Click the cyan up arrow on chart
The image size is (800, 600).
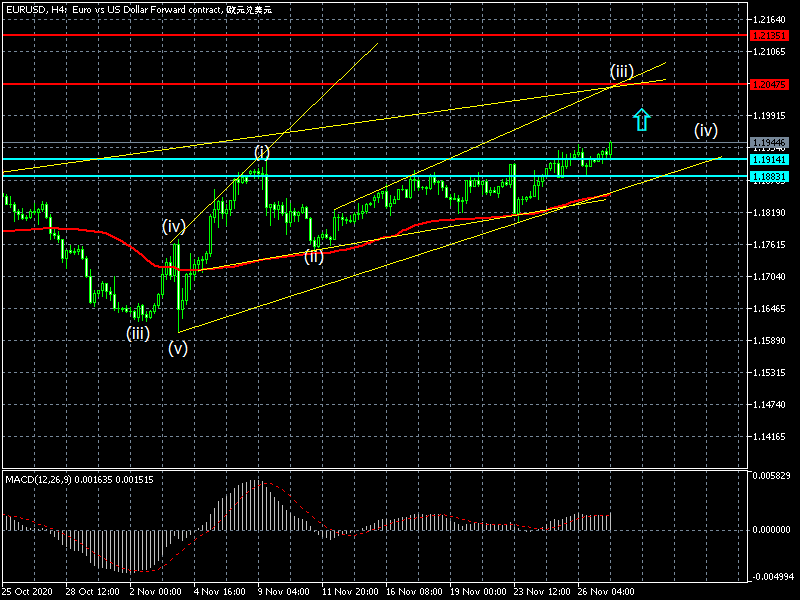point(642,119)
